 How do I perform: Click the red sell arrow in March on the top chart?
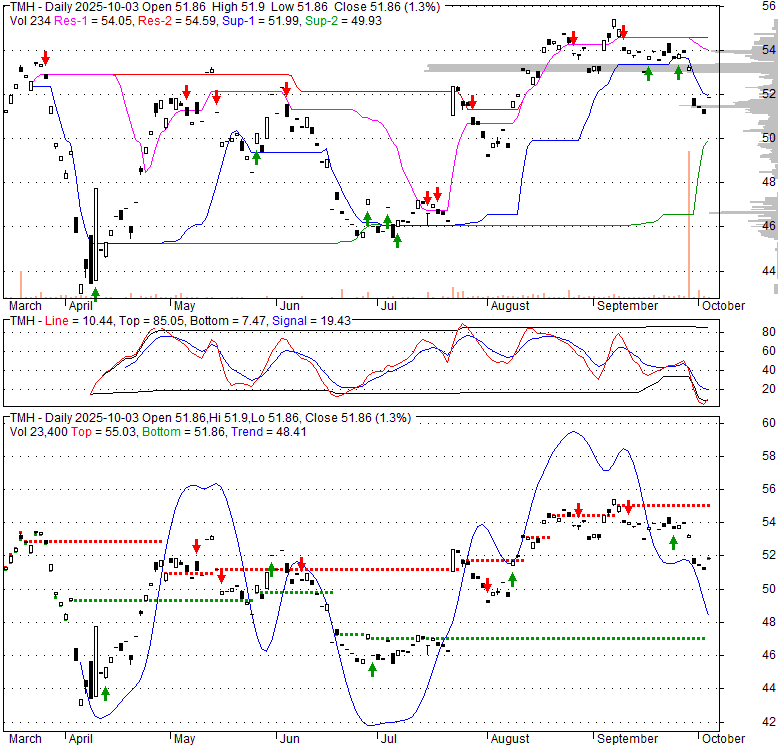[44, 61]
